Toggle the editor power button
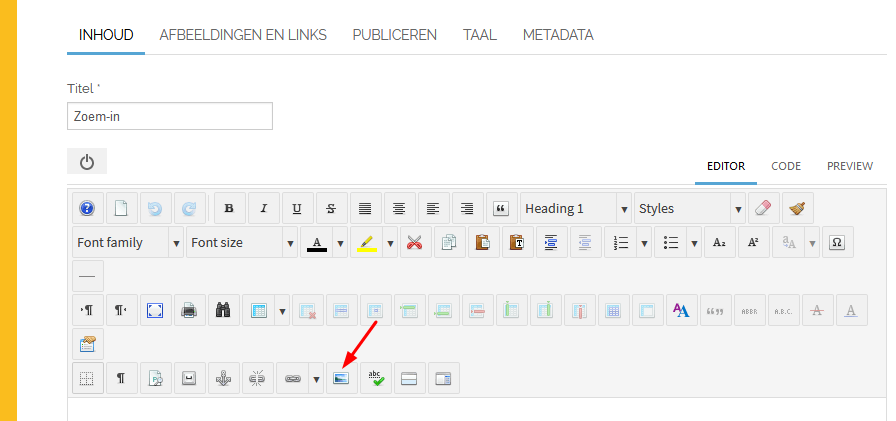 tap(87, 162)
